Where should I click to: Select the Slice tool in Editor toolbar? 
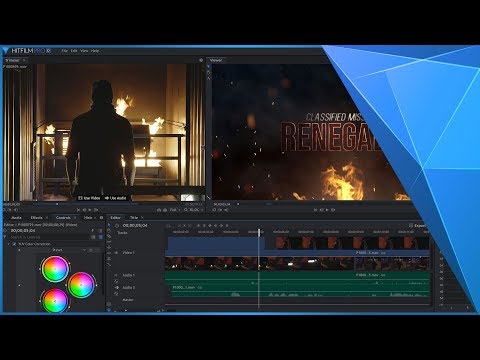[109, 236]
